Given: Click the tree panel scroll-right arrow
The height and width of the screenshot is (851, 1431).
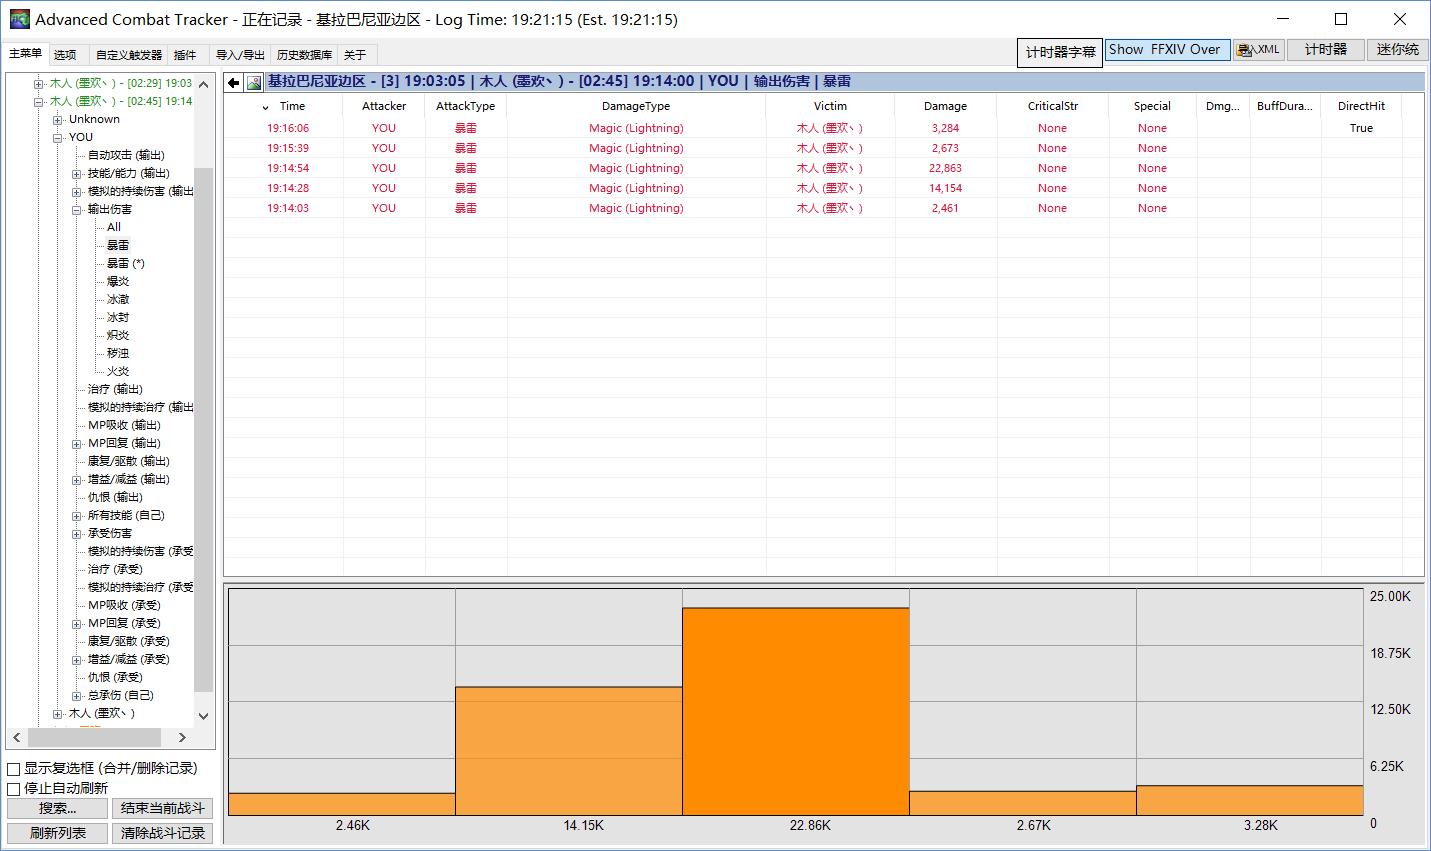Looking at the screenshot, I should point(182,738).
